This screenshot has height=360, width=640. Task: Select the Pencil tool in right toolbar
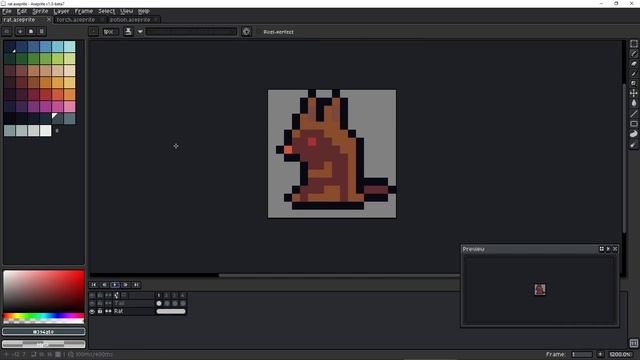coord(633,54)
